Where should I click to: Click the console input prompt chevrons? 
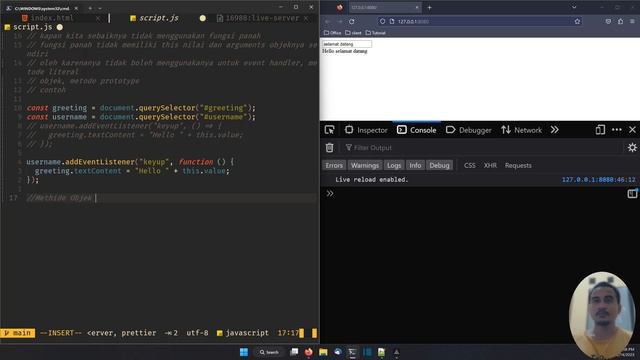pos(330,193)
